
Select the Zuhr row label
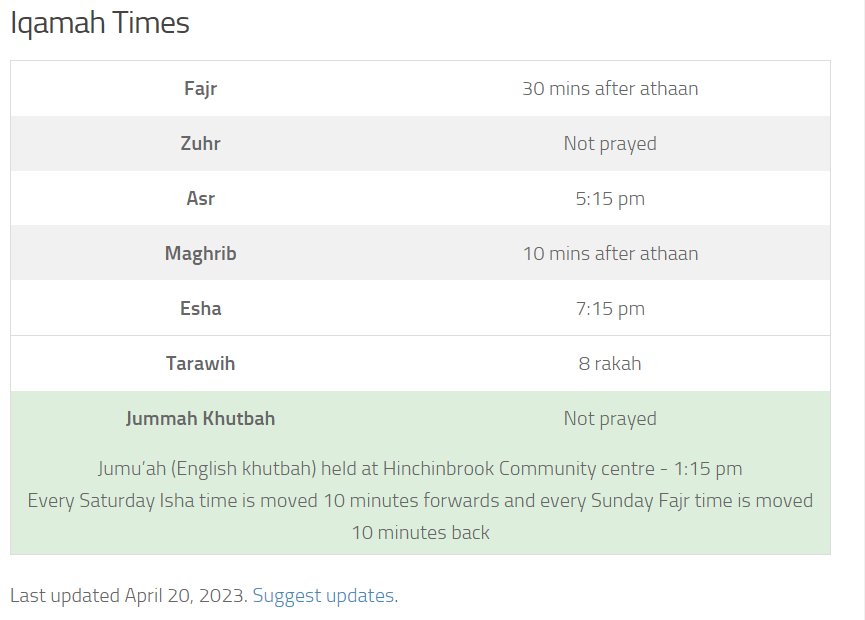[200, 143]
